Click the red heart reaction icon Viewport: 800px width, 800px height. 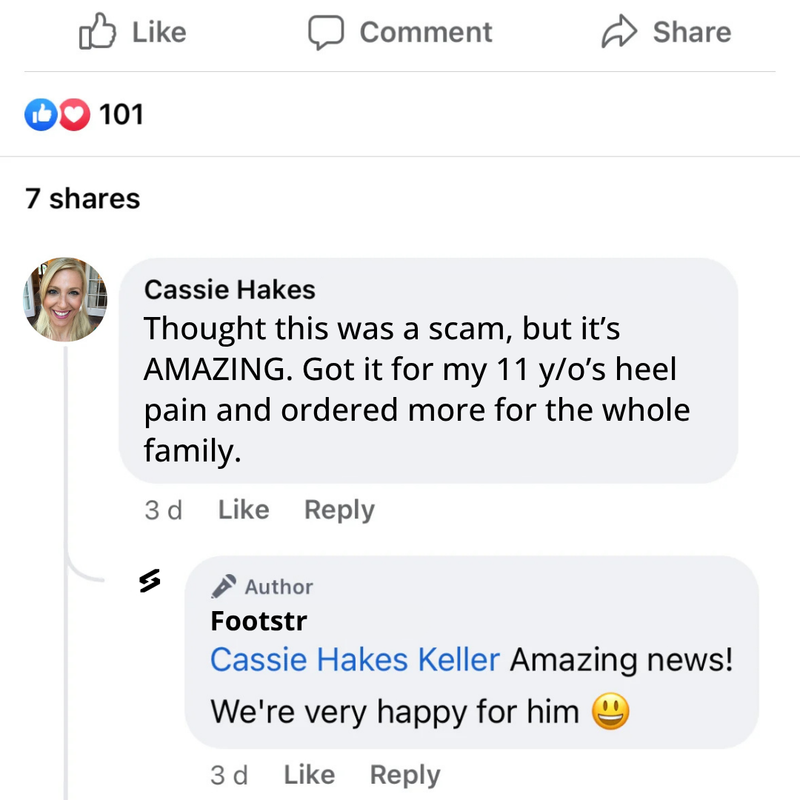[x=72, y=115]
